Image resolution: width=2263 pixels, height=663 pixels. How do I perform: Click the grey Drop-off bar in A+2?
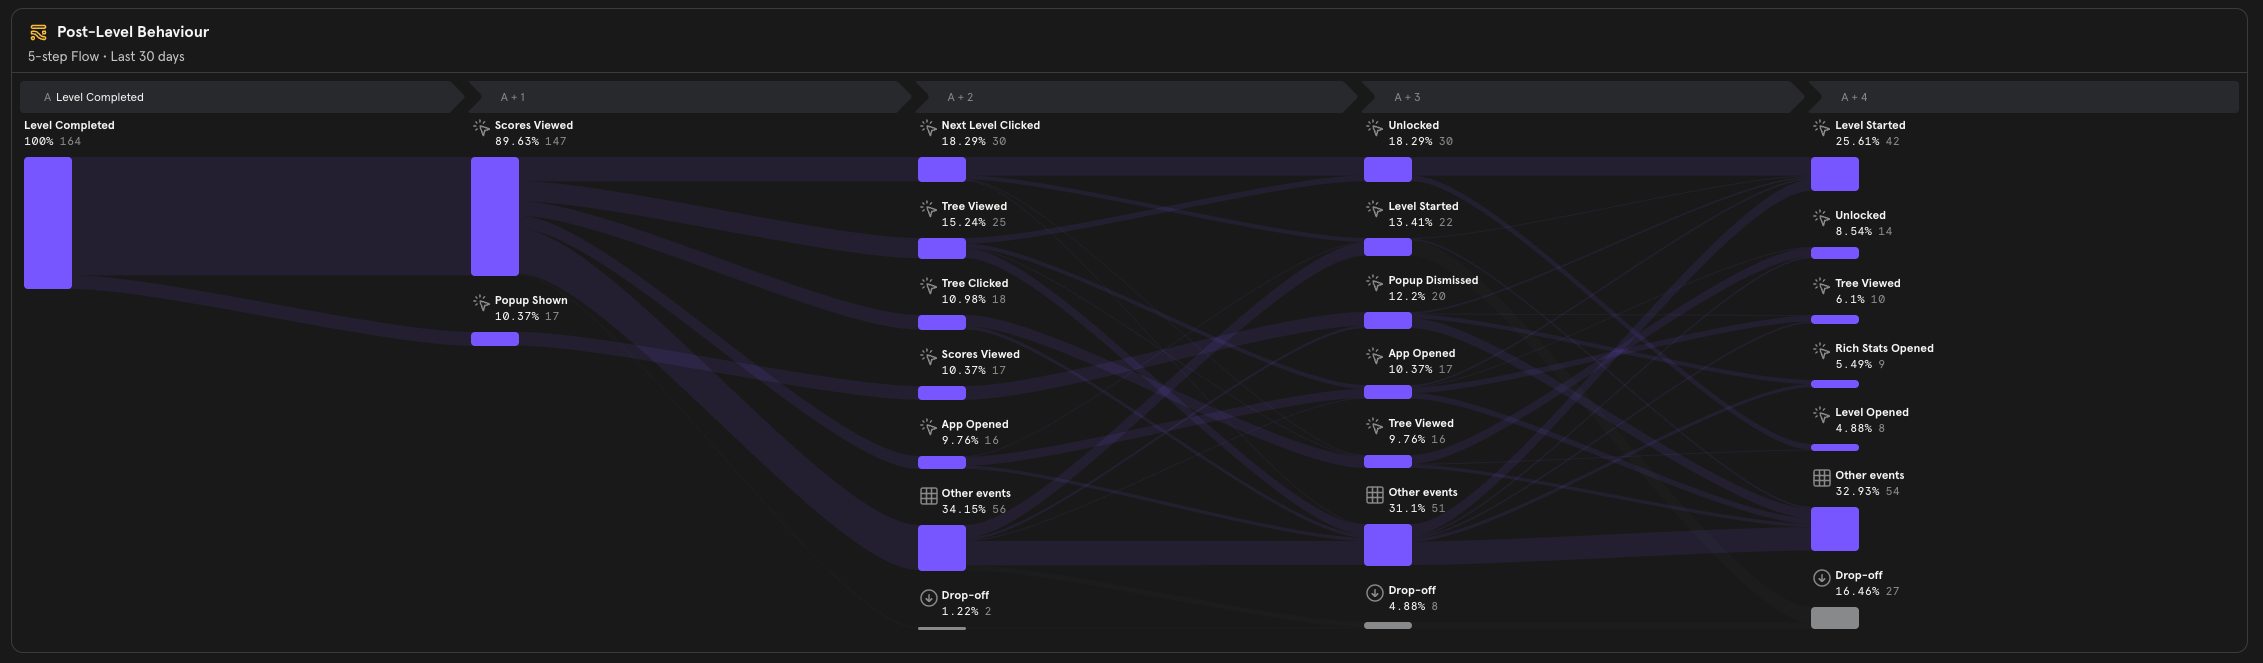click(x=942, y=628)
